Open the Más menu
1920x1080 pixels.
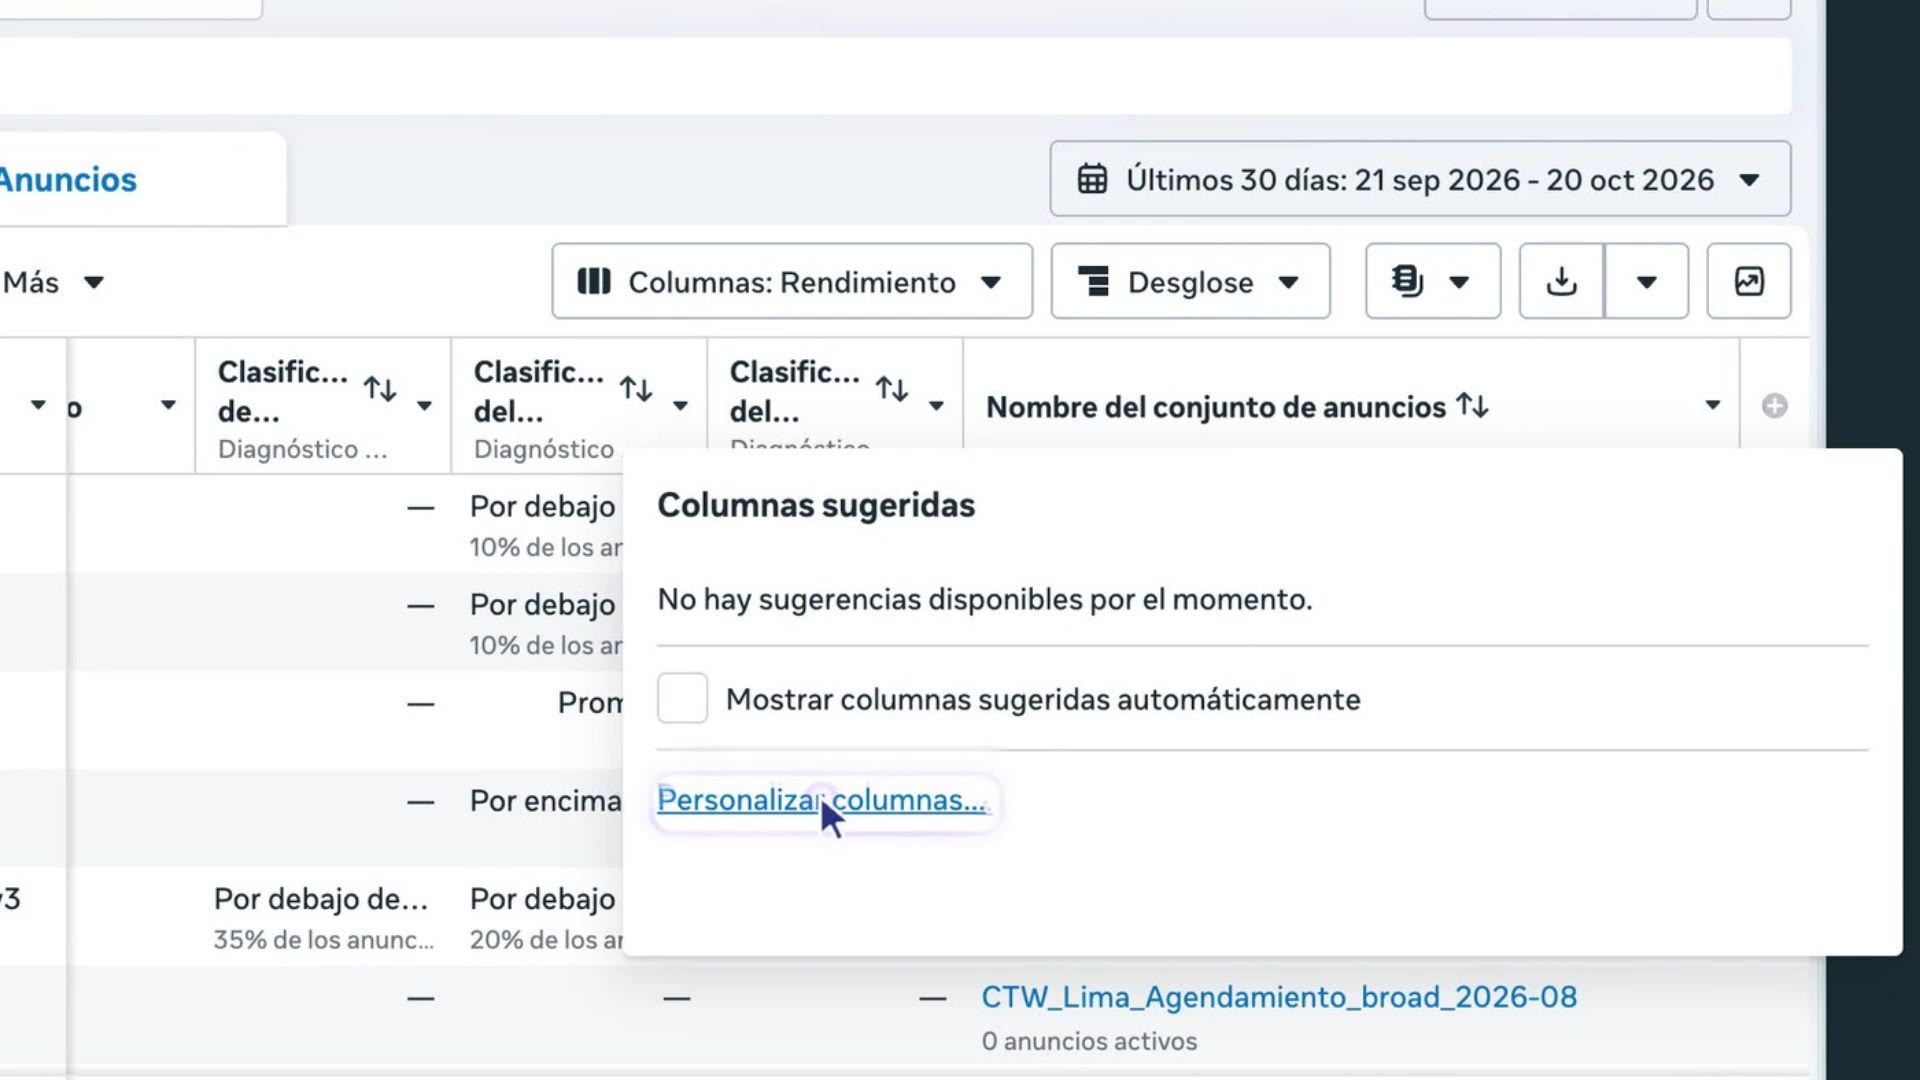tap(52, 282)
